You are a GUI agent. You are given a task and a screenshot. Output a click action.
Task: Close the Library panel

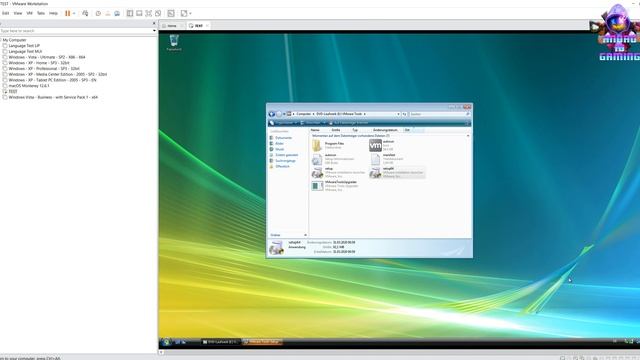pyautogui.click(x=154, y=23)
